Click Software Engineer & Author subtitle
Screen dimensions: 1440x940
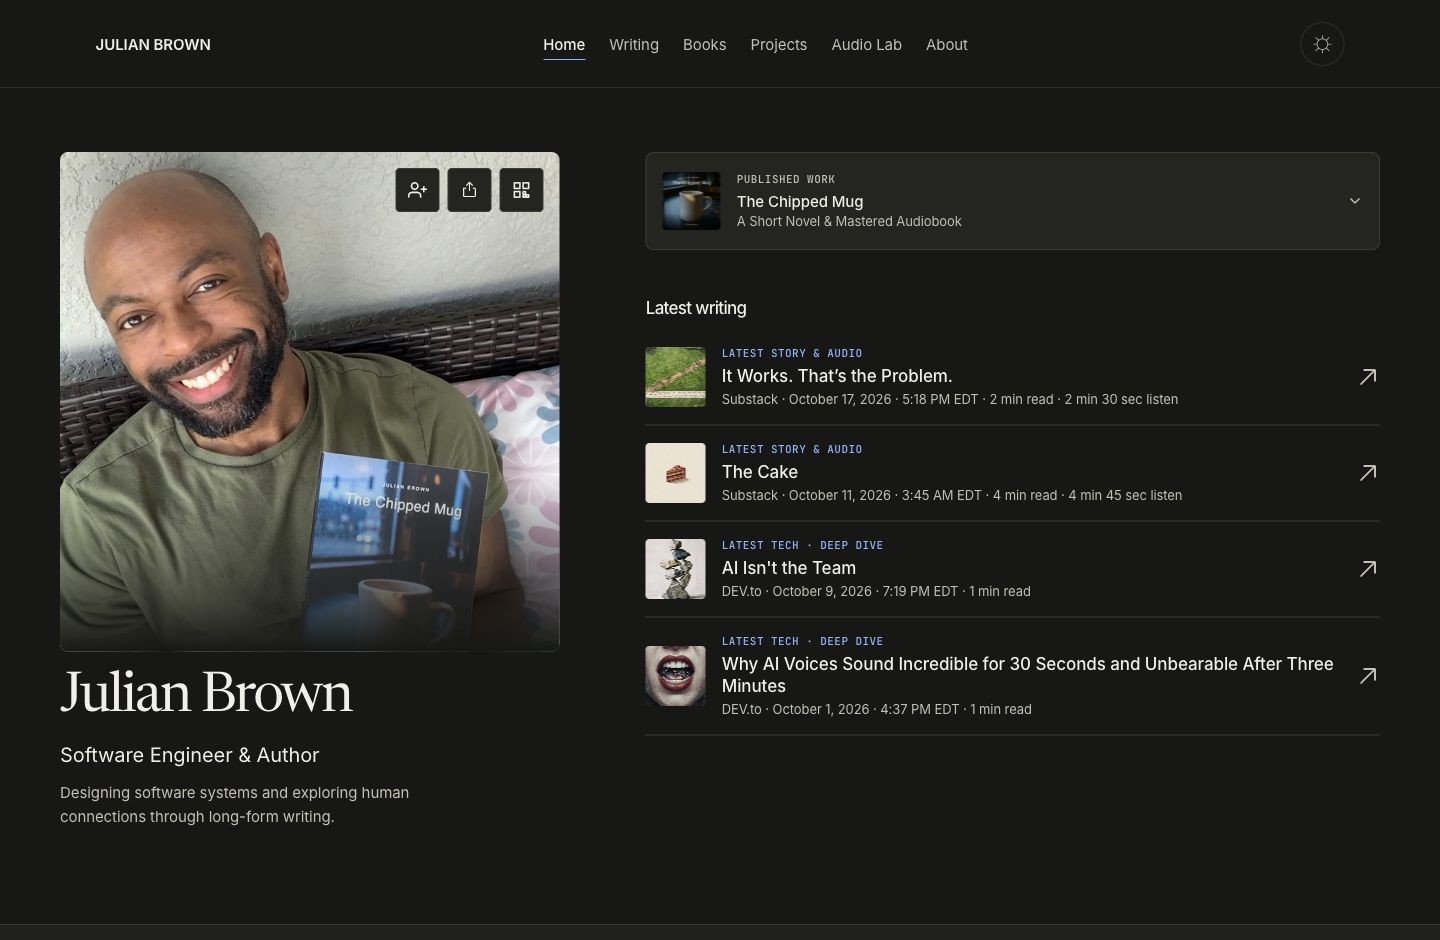tap(190, 755)
